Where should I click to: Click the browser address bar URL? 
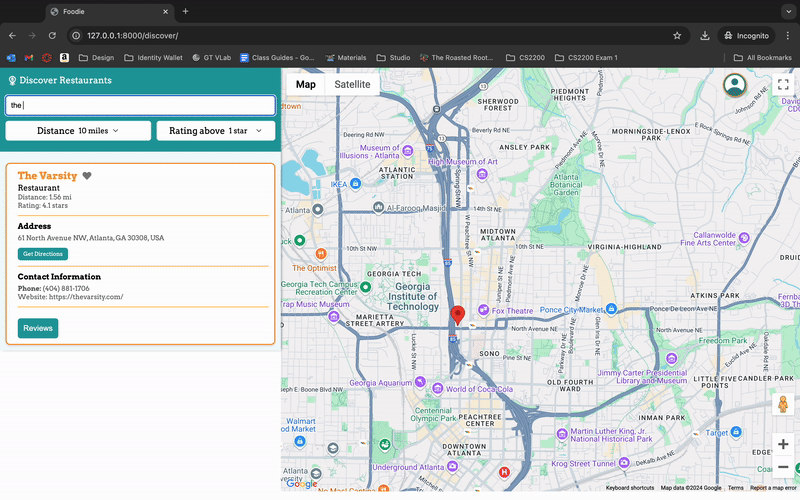pyautogui.click(x=133, y=36)
